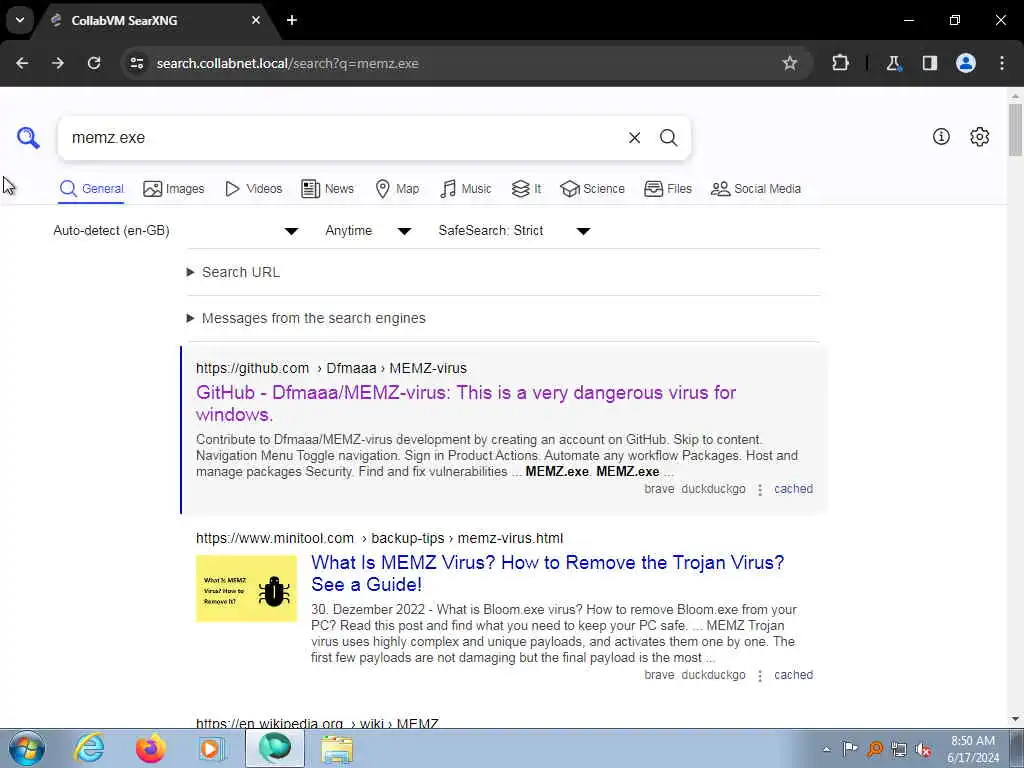
Task: Go forward with the browser forward arrow
Action: (x=58, y=63)
